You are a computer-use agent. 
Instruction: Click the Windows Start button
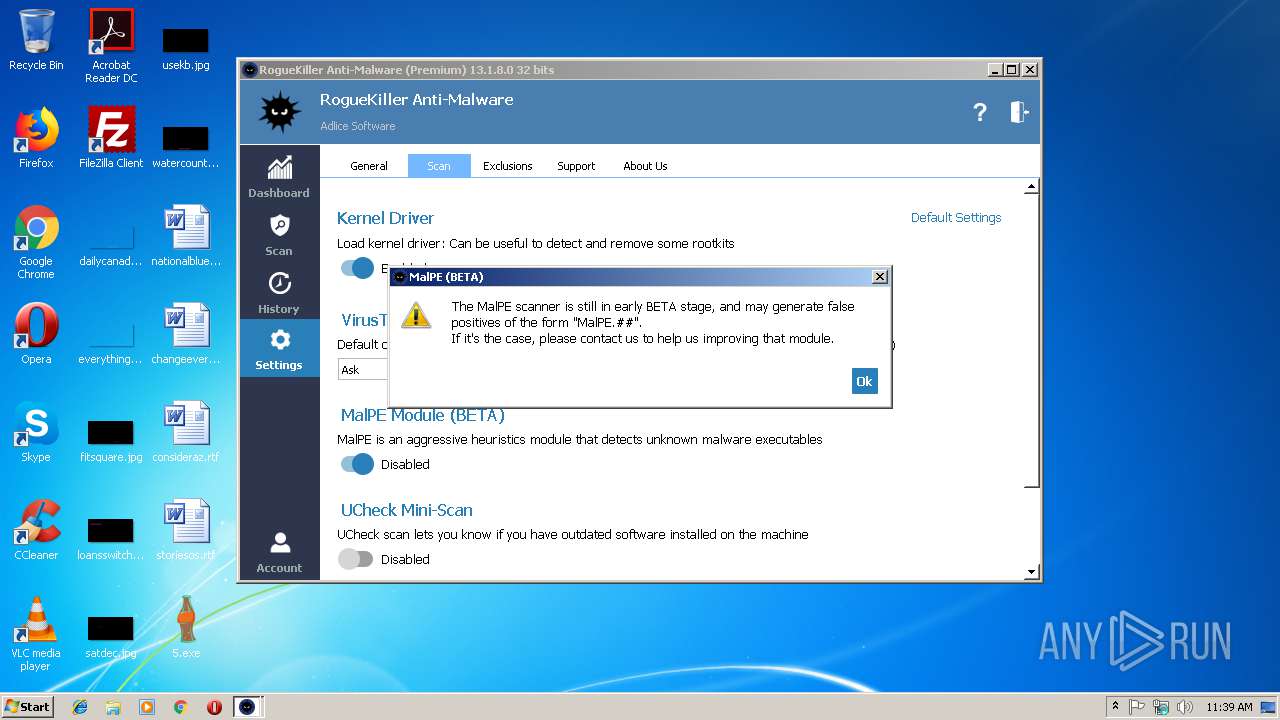pos(27,707)
